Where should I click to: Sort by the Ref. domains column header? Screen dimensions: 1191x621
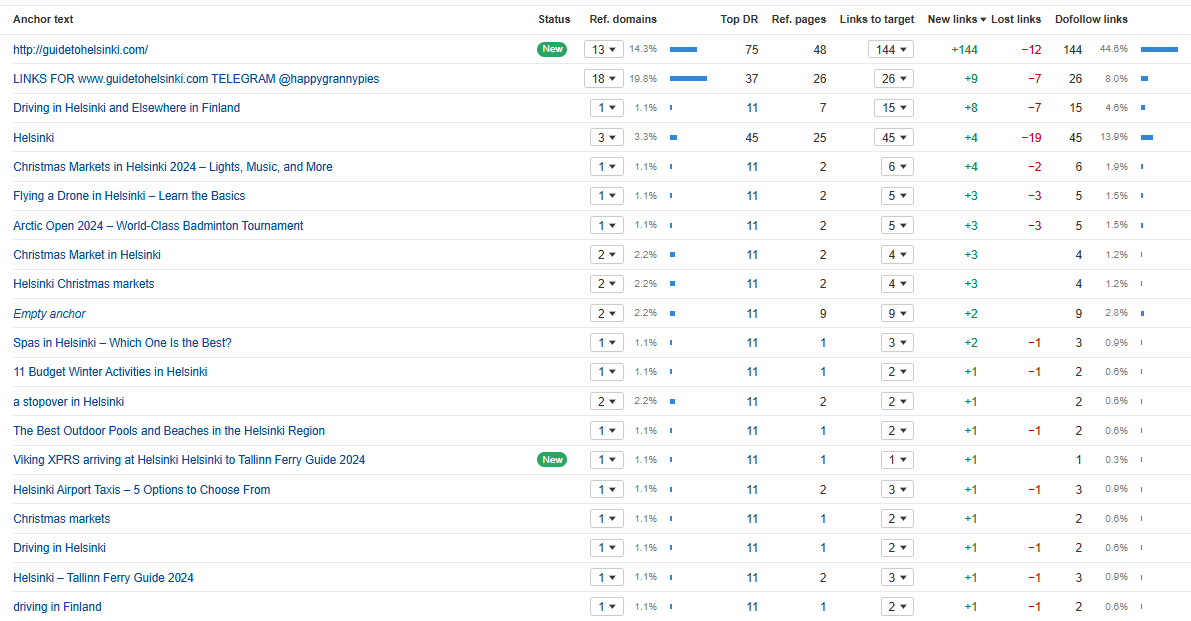tap(623, 19)
